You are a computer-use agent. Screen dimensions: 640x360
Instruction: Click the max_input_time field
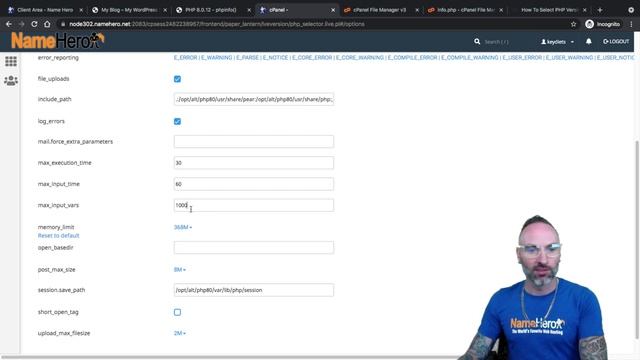tap(253, 184)
